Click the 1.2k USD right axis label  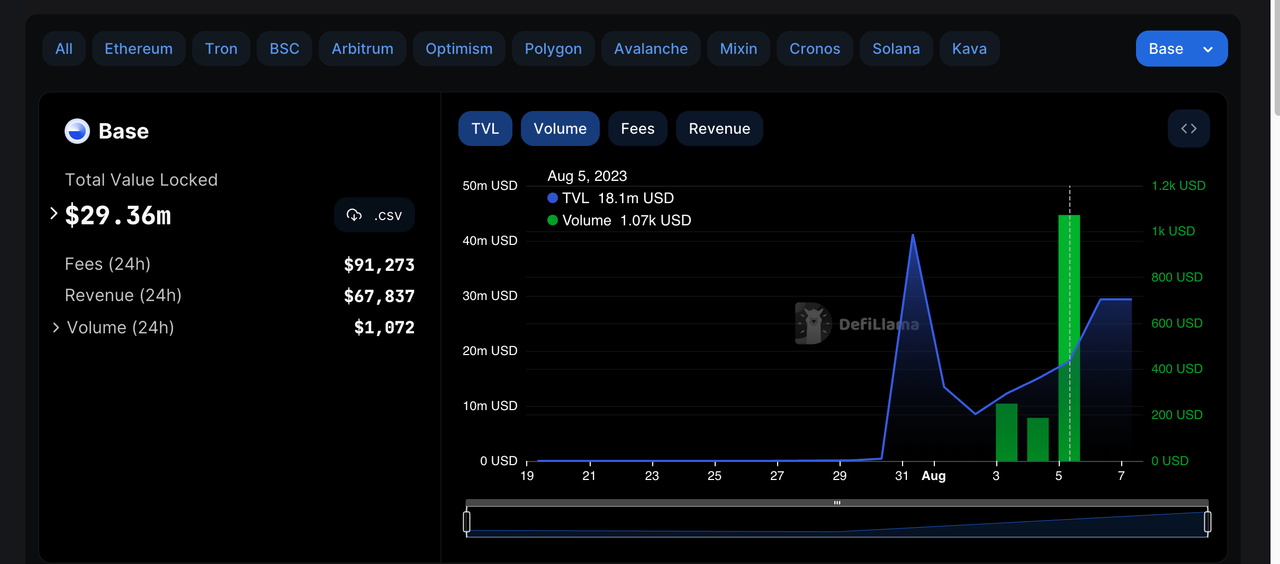[1178, 186]
